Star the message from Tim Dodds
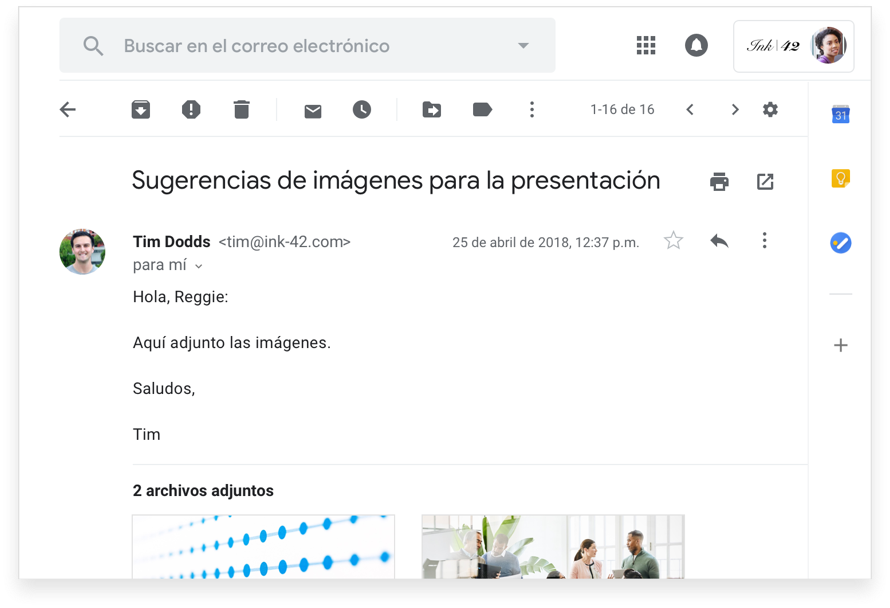Image resolution: width=890 pixels, height=608 pixels. pyautogui.click(x=674, y=240)
